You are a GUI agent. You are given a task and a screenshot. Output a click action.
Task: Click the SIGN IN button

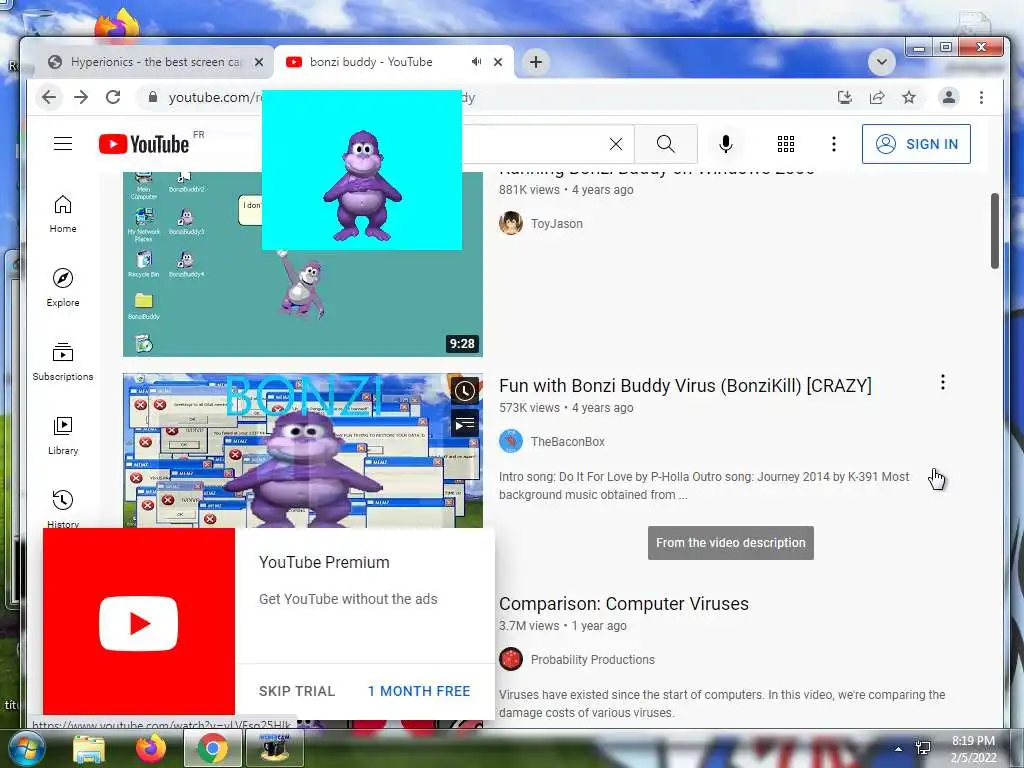point(916,144)
